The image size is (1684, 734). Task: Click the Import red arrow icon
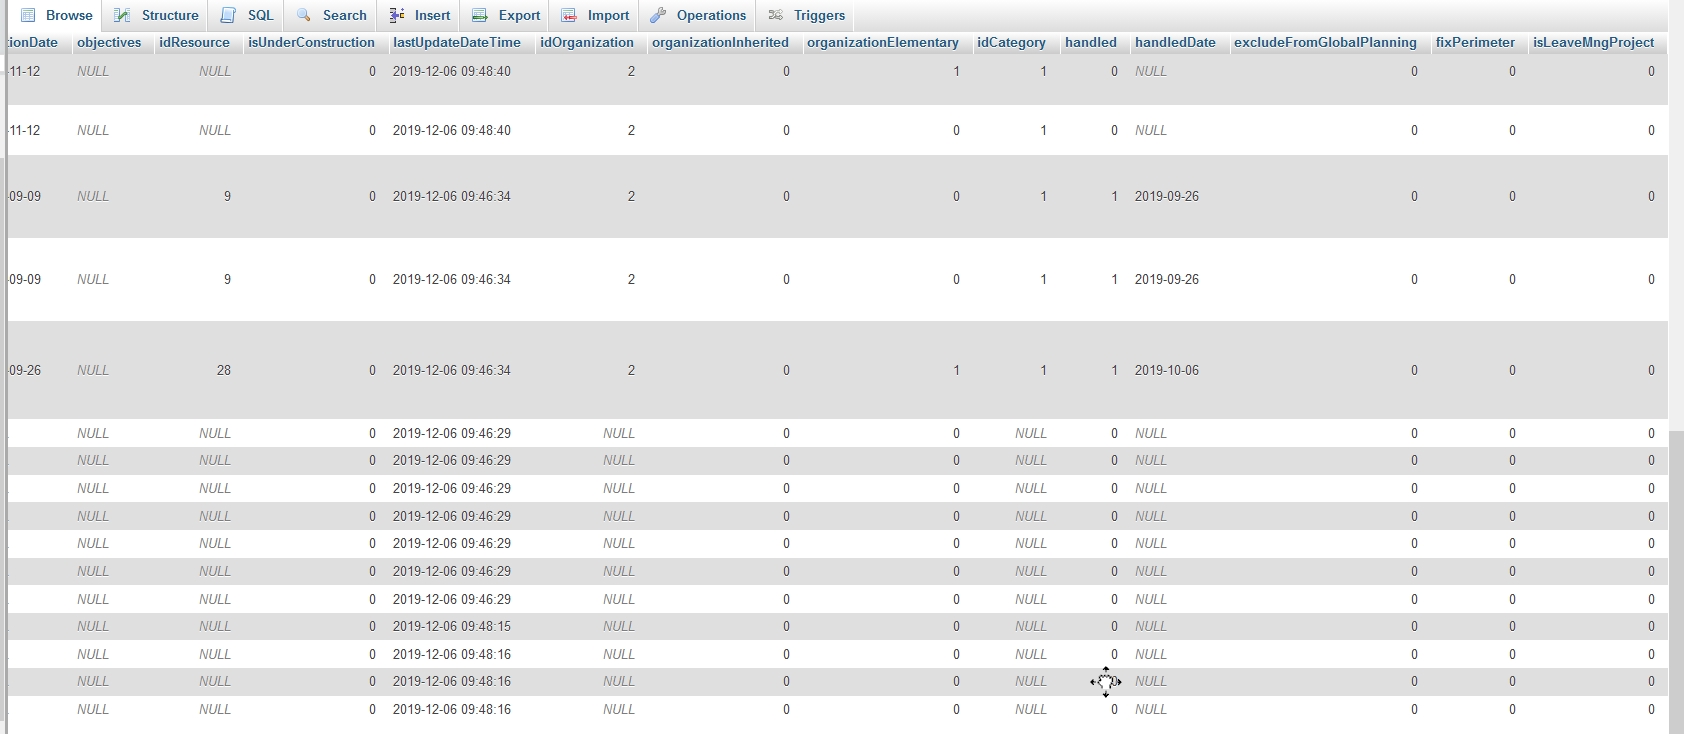click(569, 15)
